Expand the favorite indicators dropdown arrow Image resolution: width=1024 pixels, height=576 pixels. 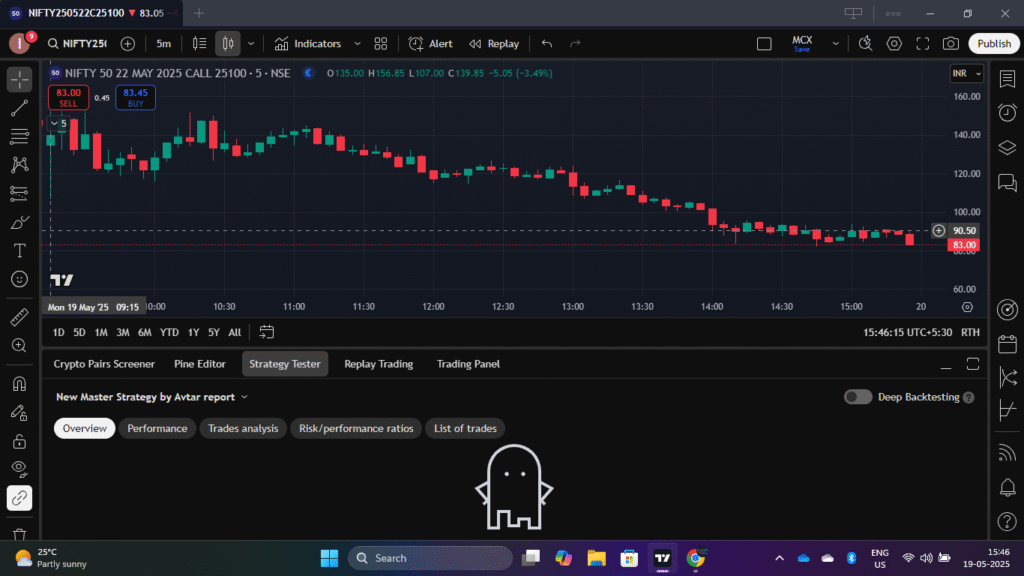357,44
